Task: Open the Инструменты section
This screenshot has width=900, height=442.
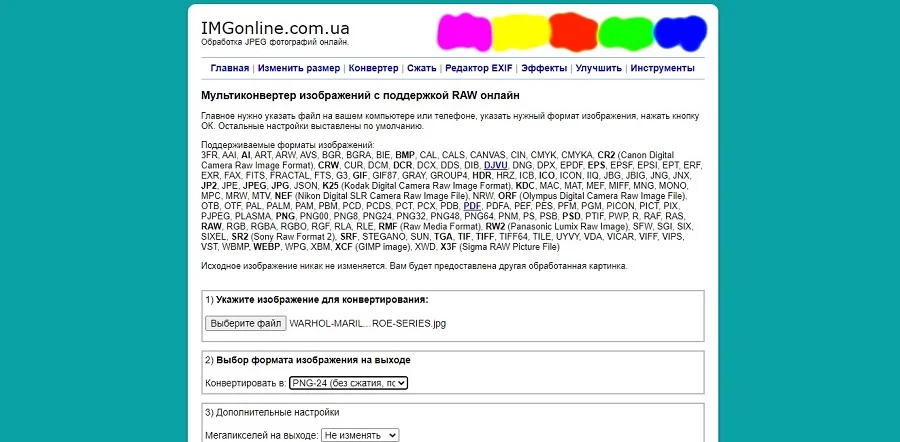Action: click(x=662, y=68)
